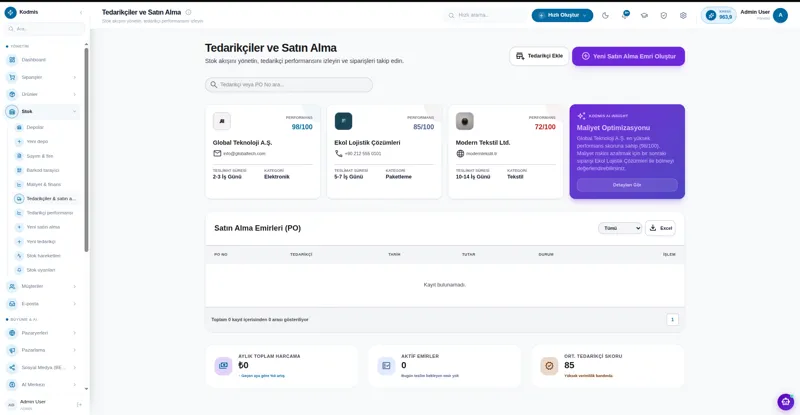Expand the Ürünler menu chevron

(74, 94)
